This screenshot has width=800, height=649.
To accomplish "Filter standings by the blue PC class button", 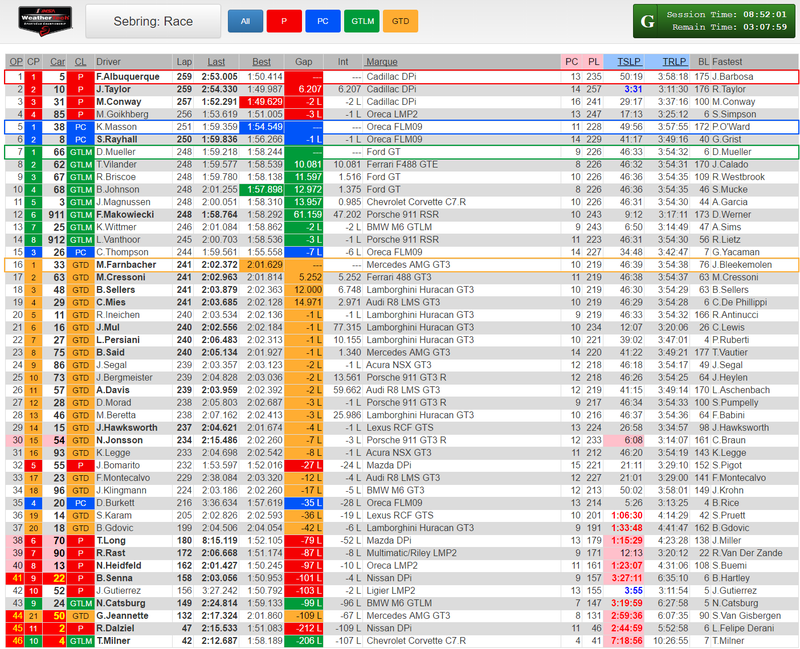I will [323, 21].
